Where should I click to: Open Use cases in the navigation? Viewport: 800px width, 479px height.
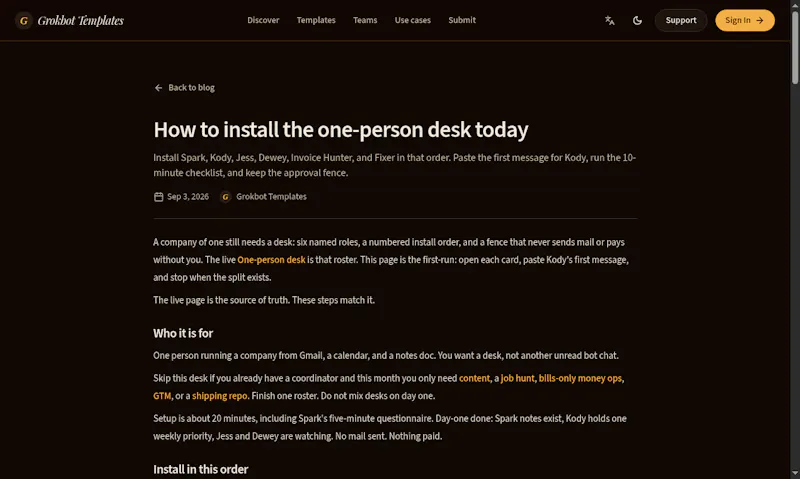[x=413, y=20]
